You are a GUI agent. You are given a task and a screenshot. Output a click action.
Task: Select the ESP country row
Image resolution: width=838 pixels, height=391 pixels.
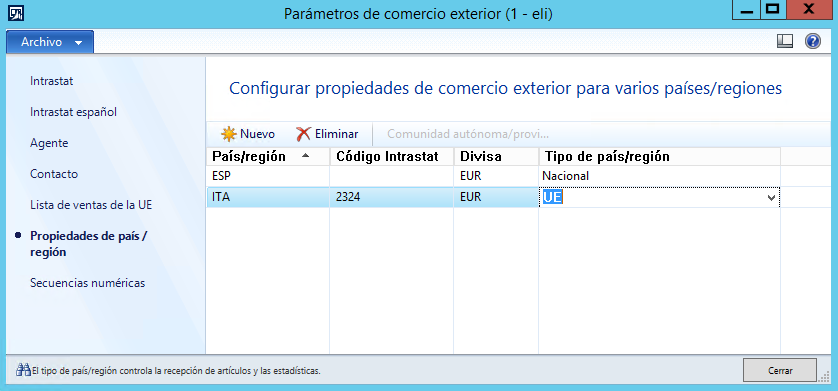[x=493, y=176]
